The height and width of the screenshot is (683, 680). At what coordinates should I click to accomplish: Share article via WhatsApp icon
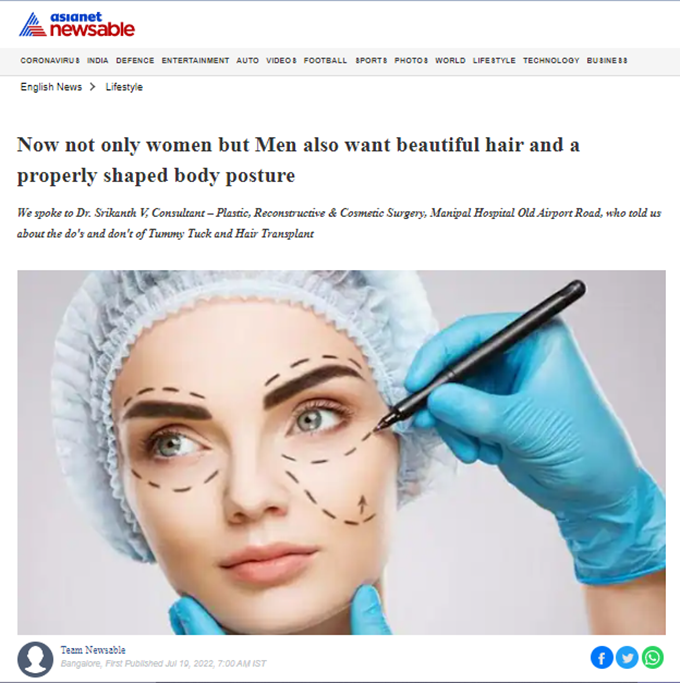[x=653, y=657]
